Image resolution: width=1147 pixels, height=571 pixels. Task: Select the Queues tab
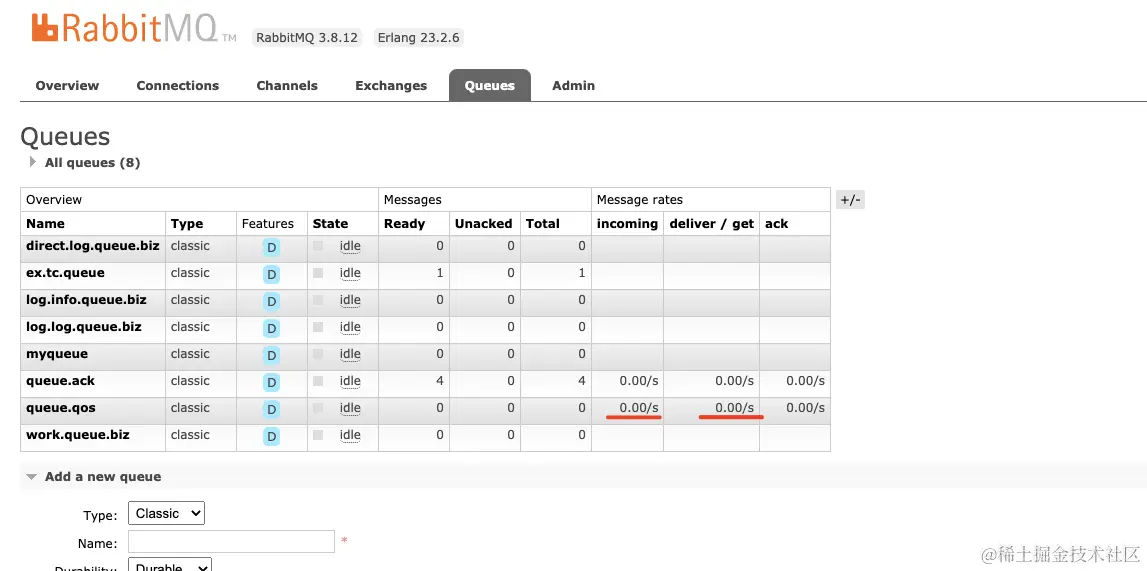pos(489,86)
